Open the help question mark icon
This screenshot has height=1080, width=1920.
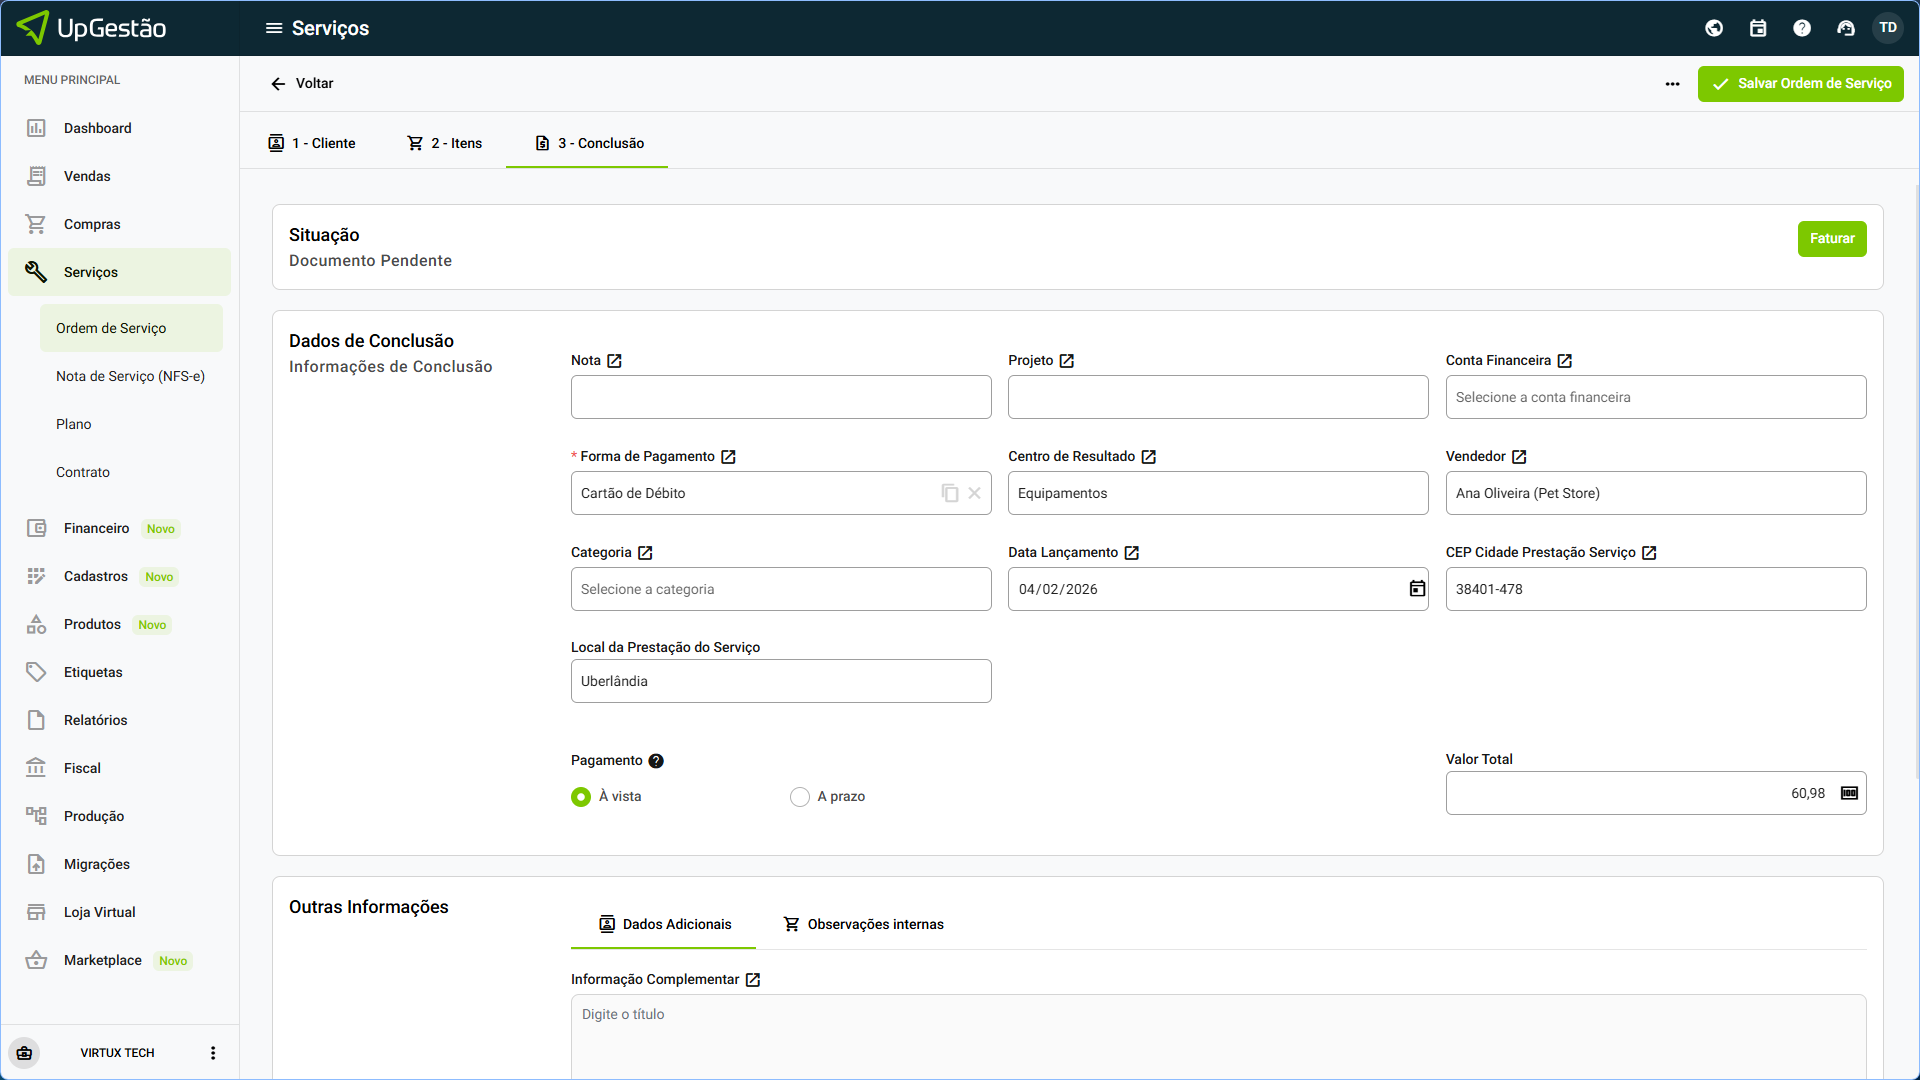click(x=1802, y=28)
